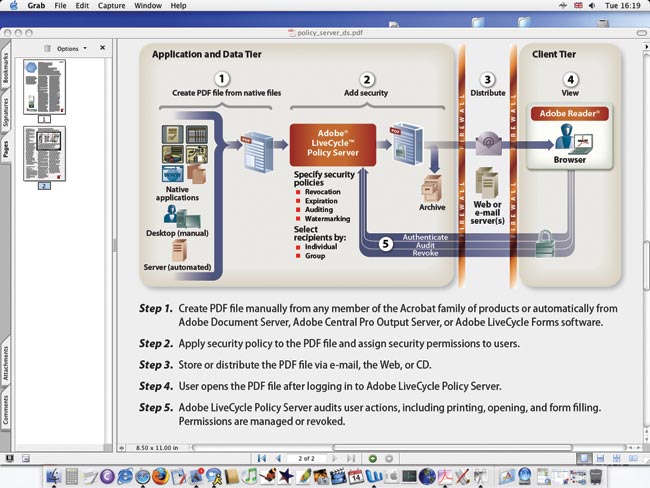Open the Signatures side tab
This screenshot has width=650, height=488.
(x=5, y=112)
